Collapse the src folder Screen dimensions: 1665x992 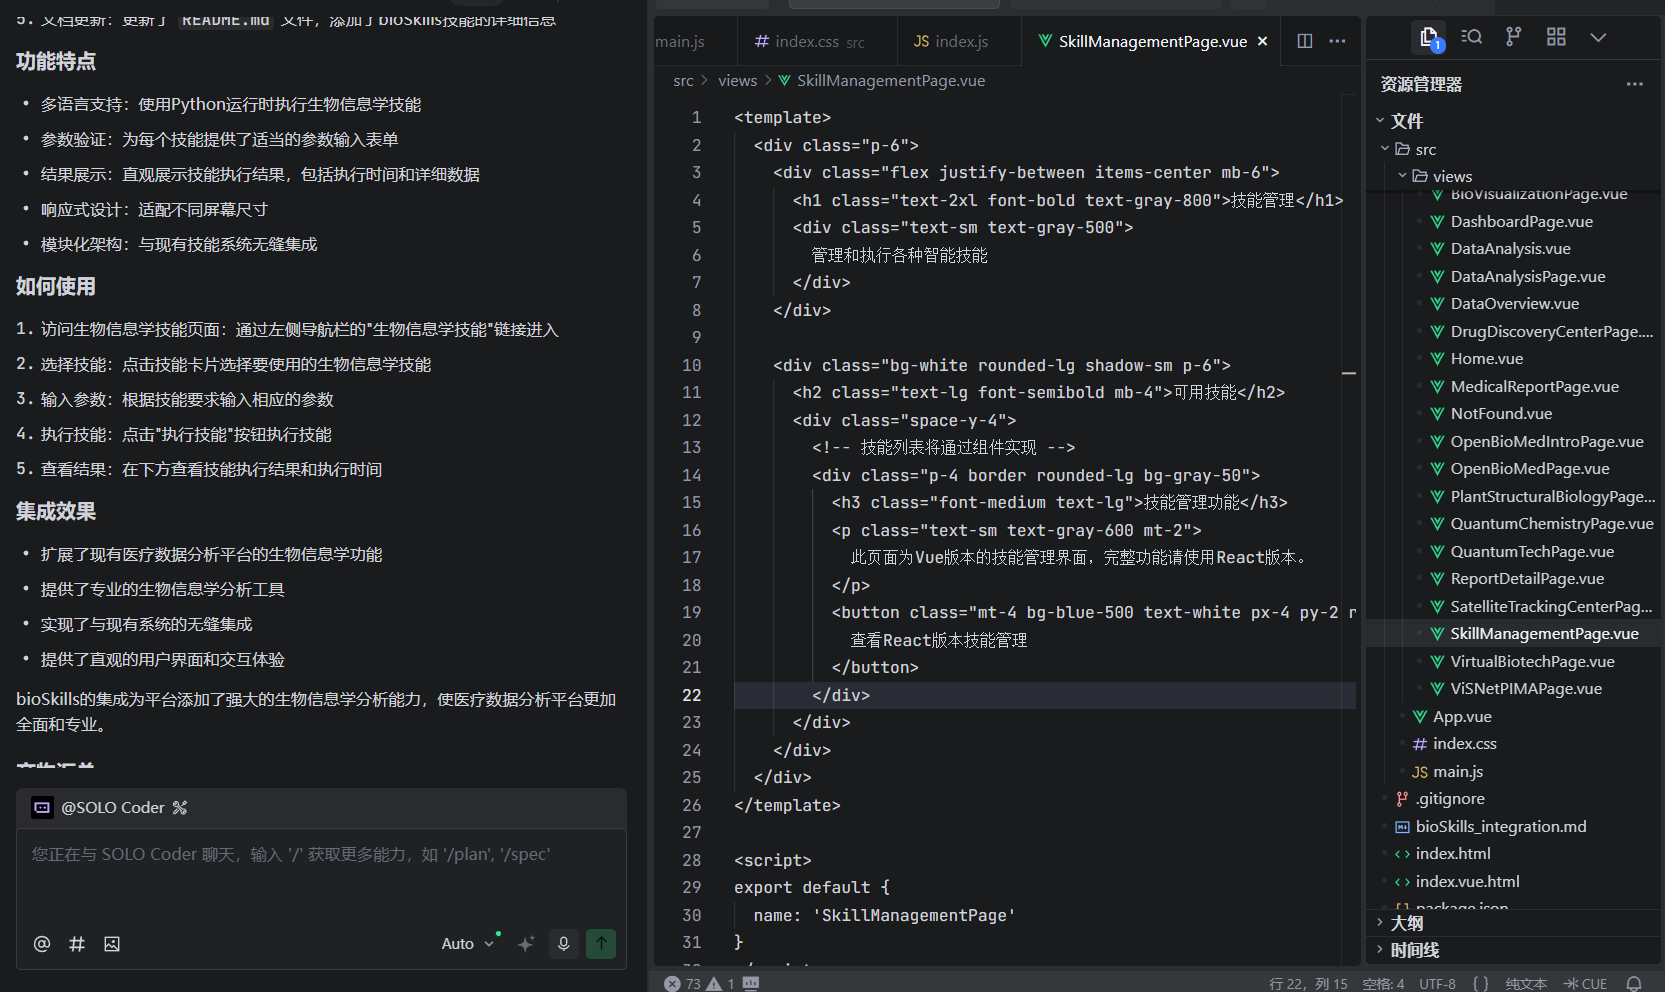click(1385, 149)
